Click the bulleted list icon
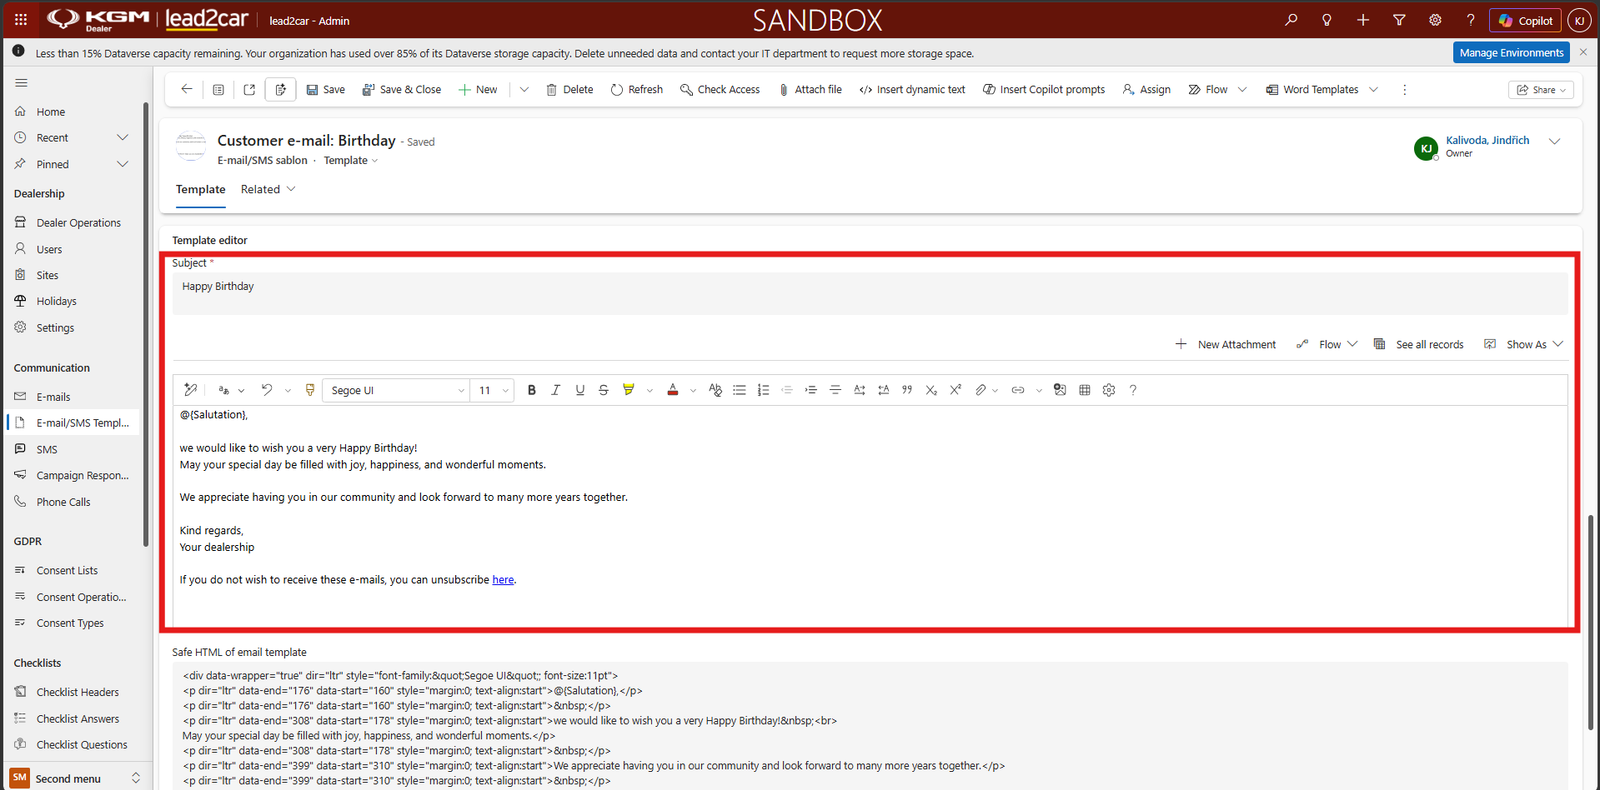Image resolution: width=1600 pixels, height=790 pixels. pos(740,390)
